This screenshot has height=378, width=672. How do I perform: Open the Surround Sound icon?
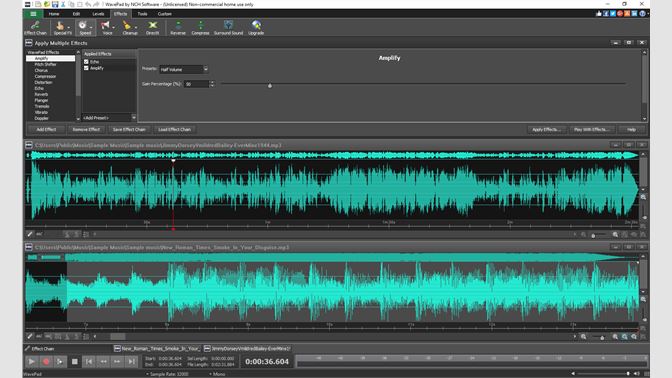coord(228,28)
